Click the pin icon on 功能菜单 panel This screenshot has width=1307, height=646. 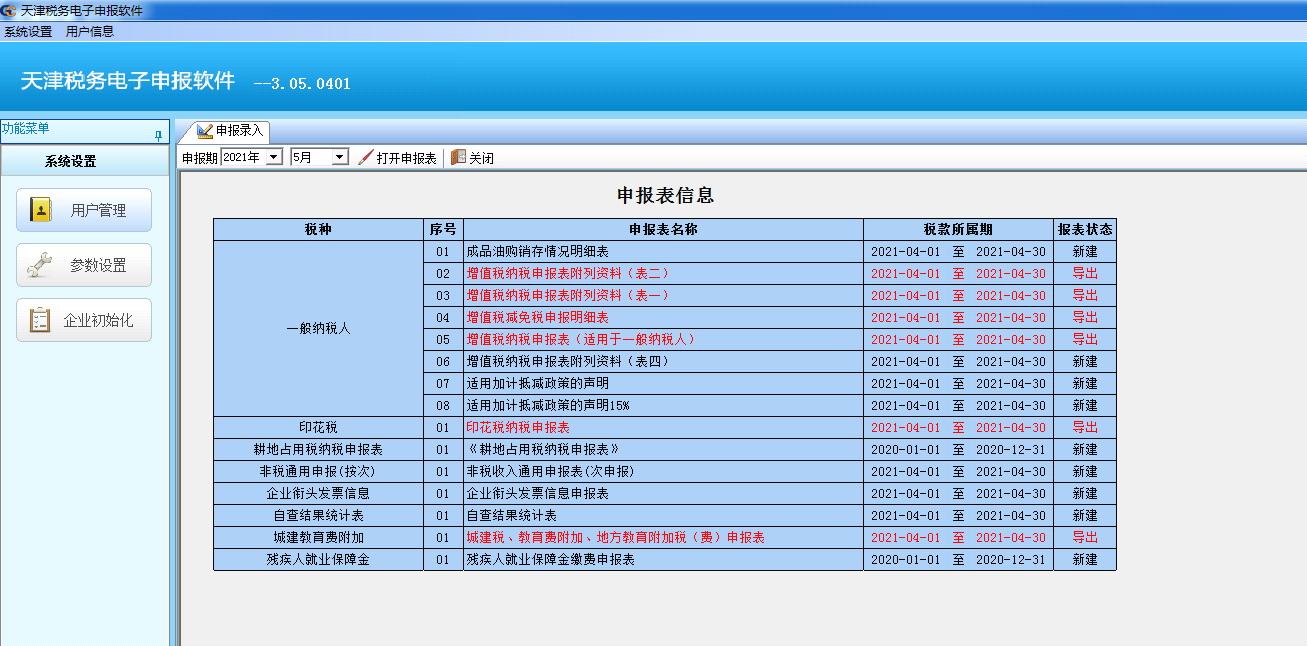point(158,135)
